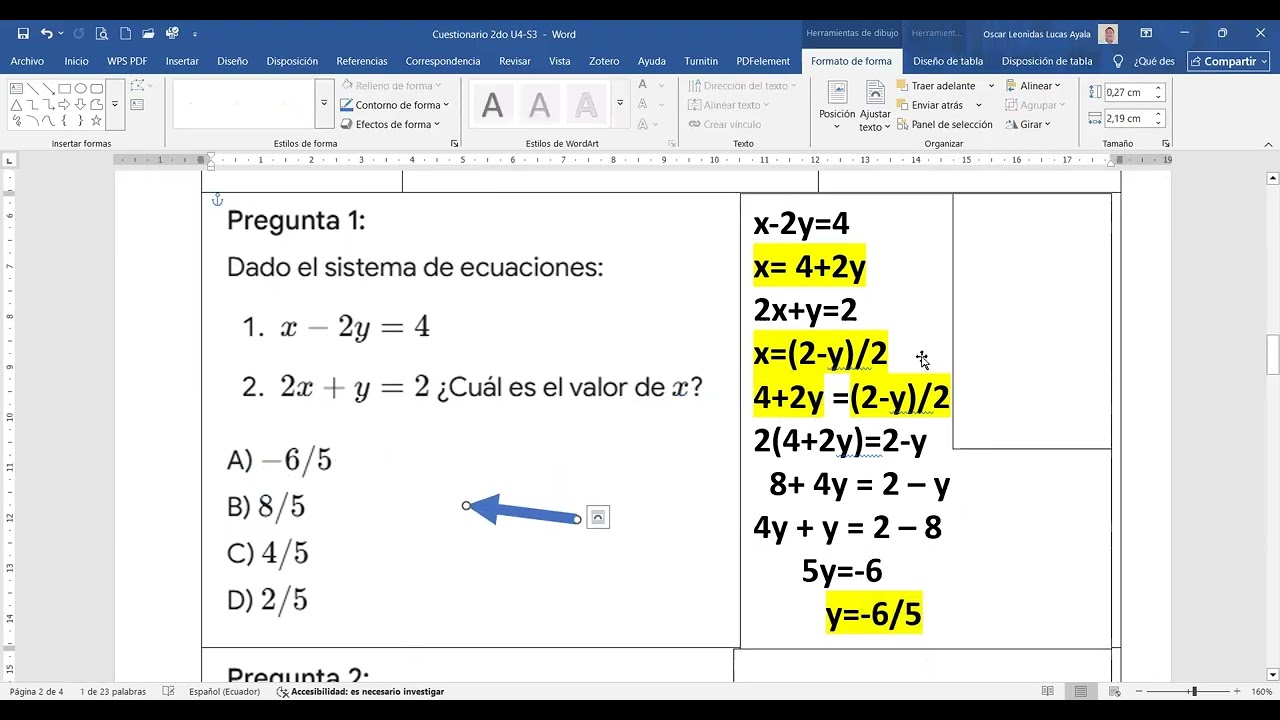
Task: Apply the third WordArt style A
Action: point(586,104)
